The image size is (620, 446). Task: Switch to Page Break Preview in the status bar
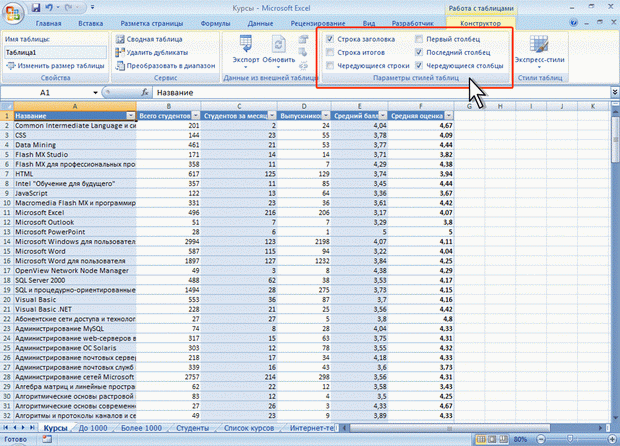503,439
